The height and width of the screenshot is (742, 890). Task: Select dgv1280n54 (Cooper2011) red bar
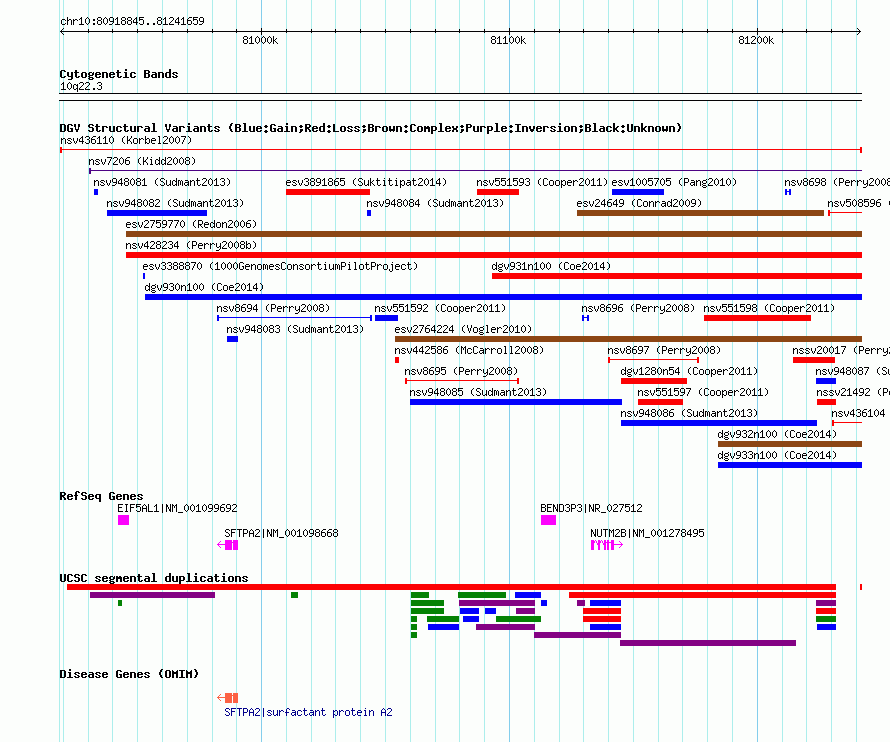pos(654,381)
